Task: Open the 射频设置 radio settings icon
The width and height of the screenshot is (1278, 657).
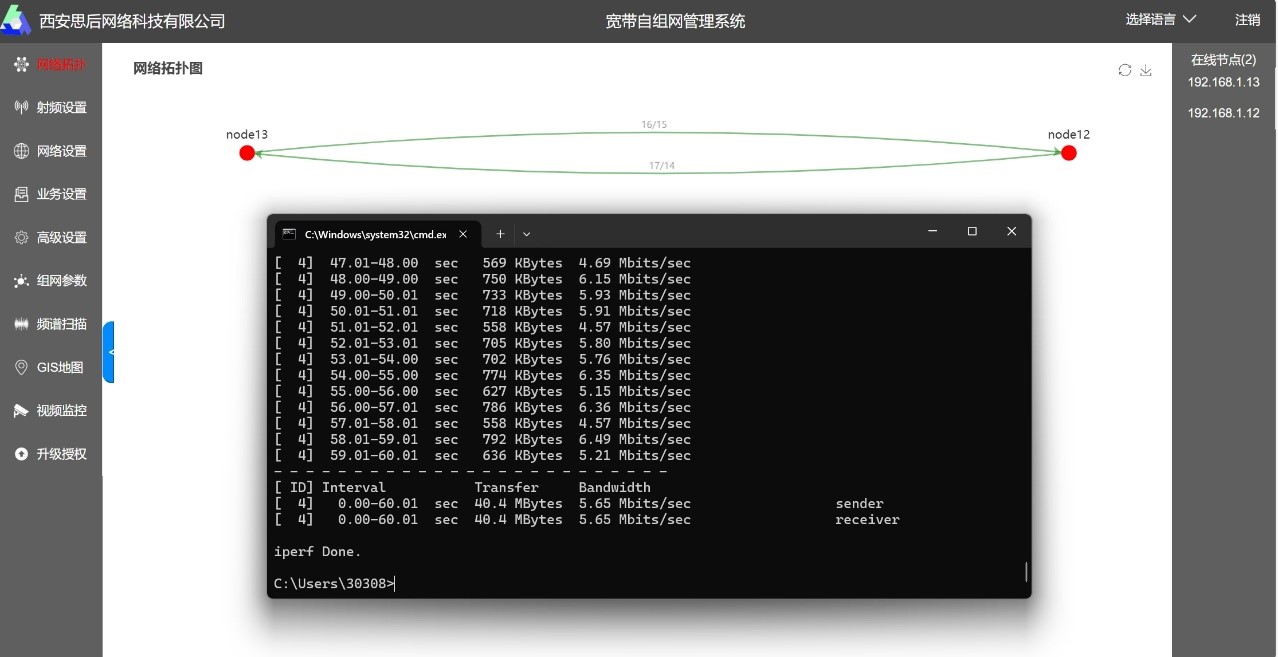Action: pos(21,107)
